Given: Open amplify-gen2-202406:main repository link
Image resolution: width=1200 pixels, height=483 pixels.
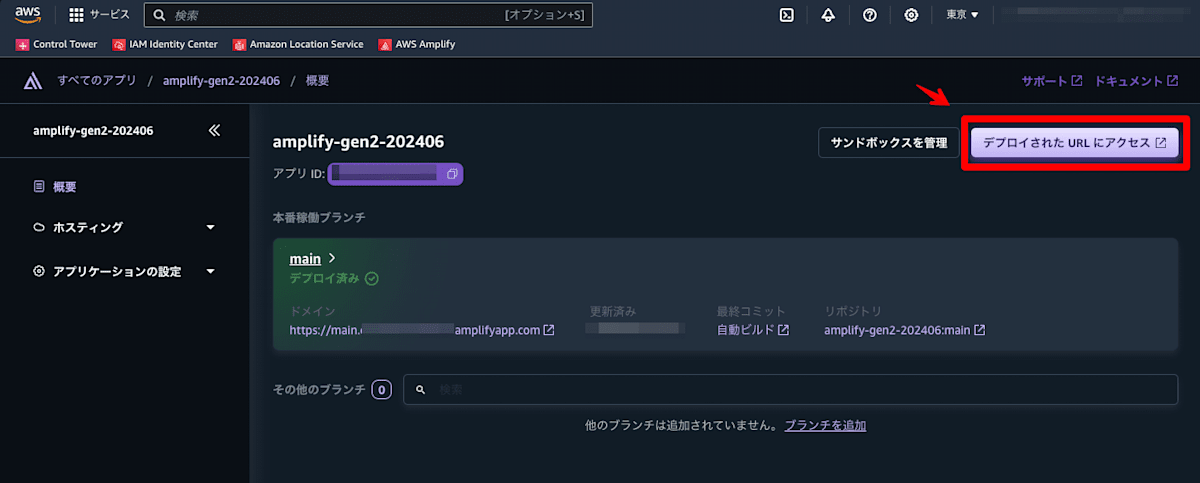Looking at the screenshot, I should click(x=904, y=330).
